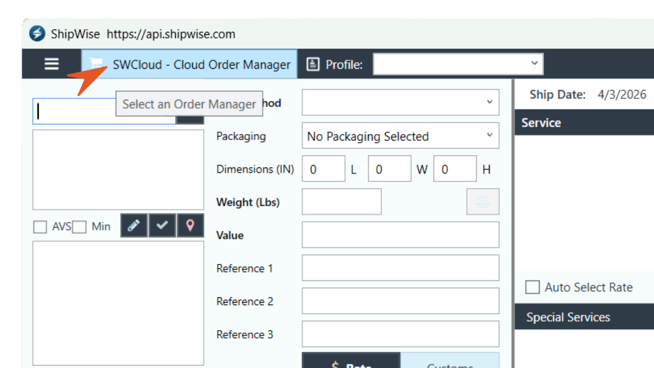654x368 pixels.
Task: Click the Weight (Lbs) field
Action: pos(342,202)
